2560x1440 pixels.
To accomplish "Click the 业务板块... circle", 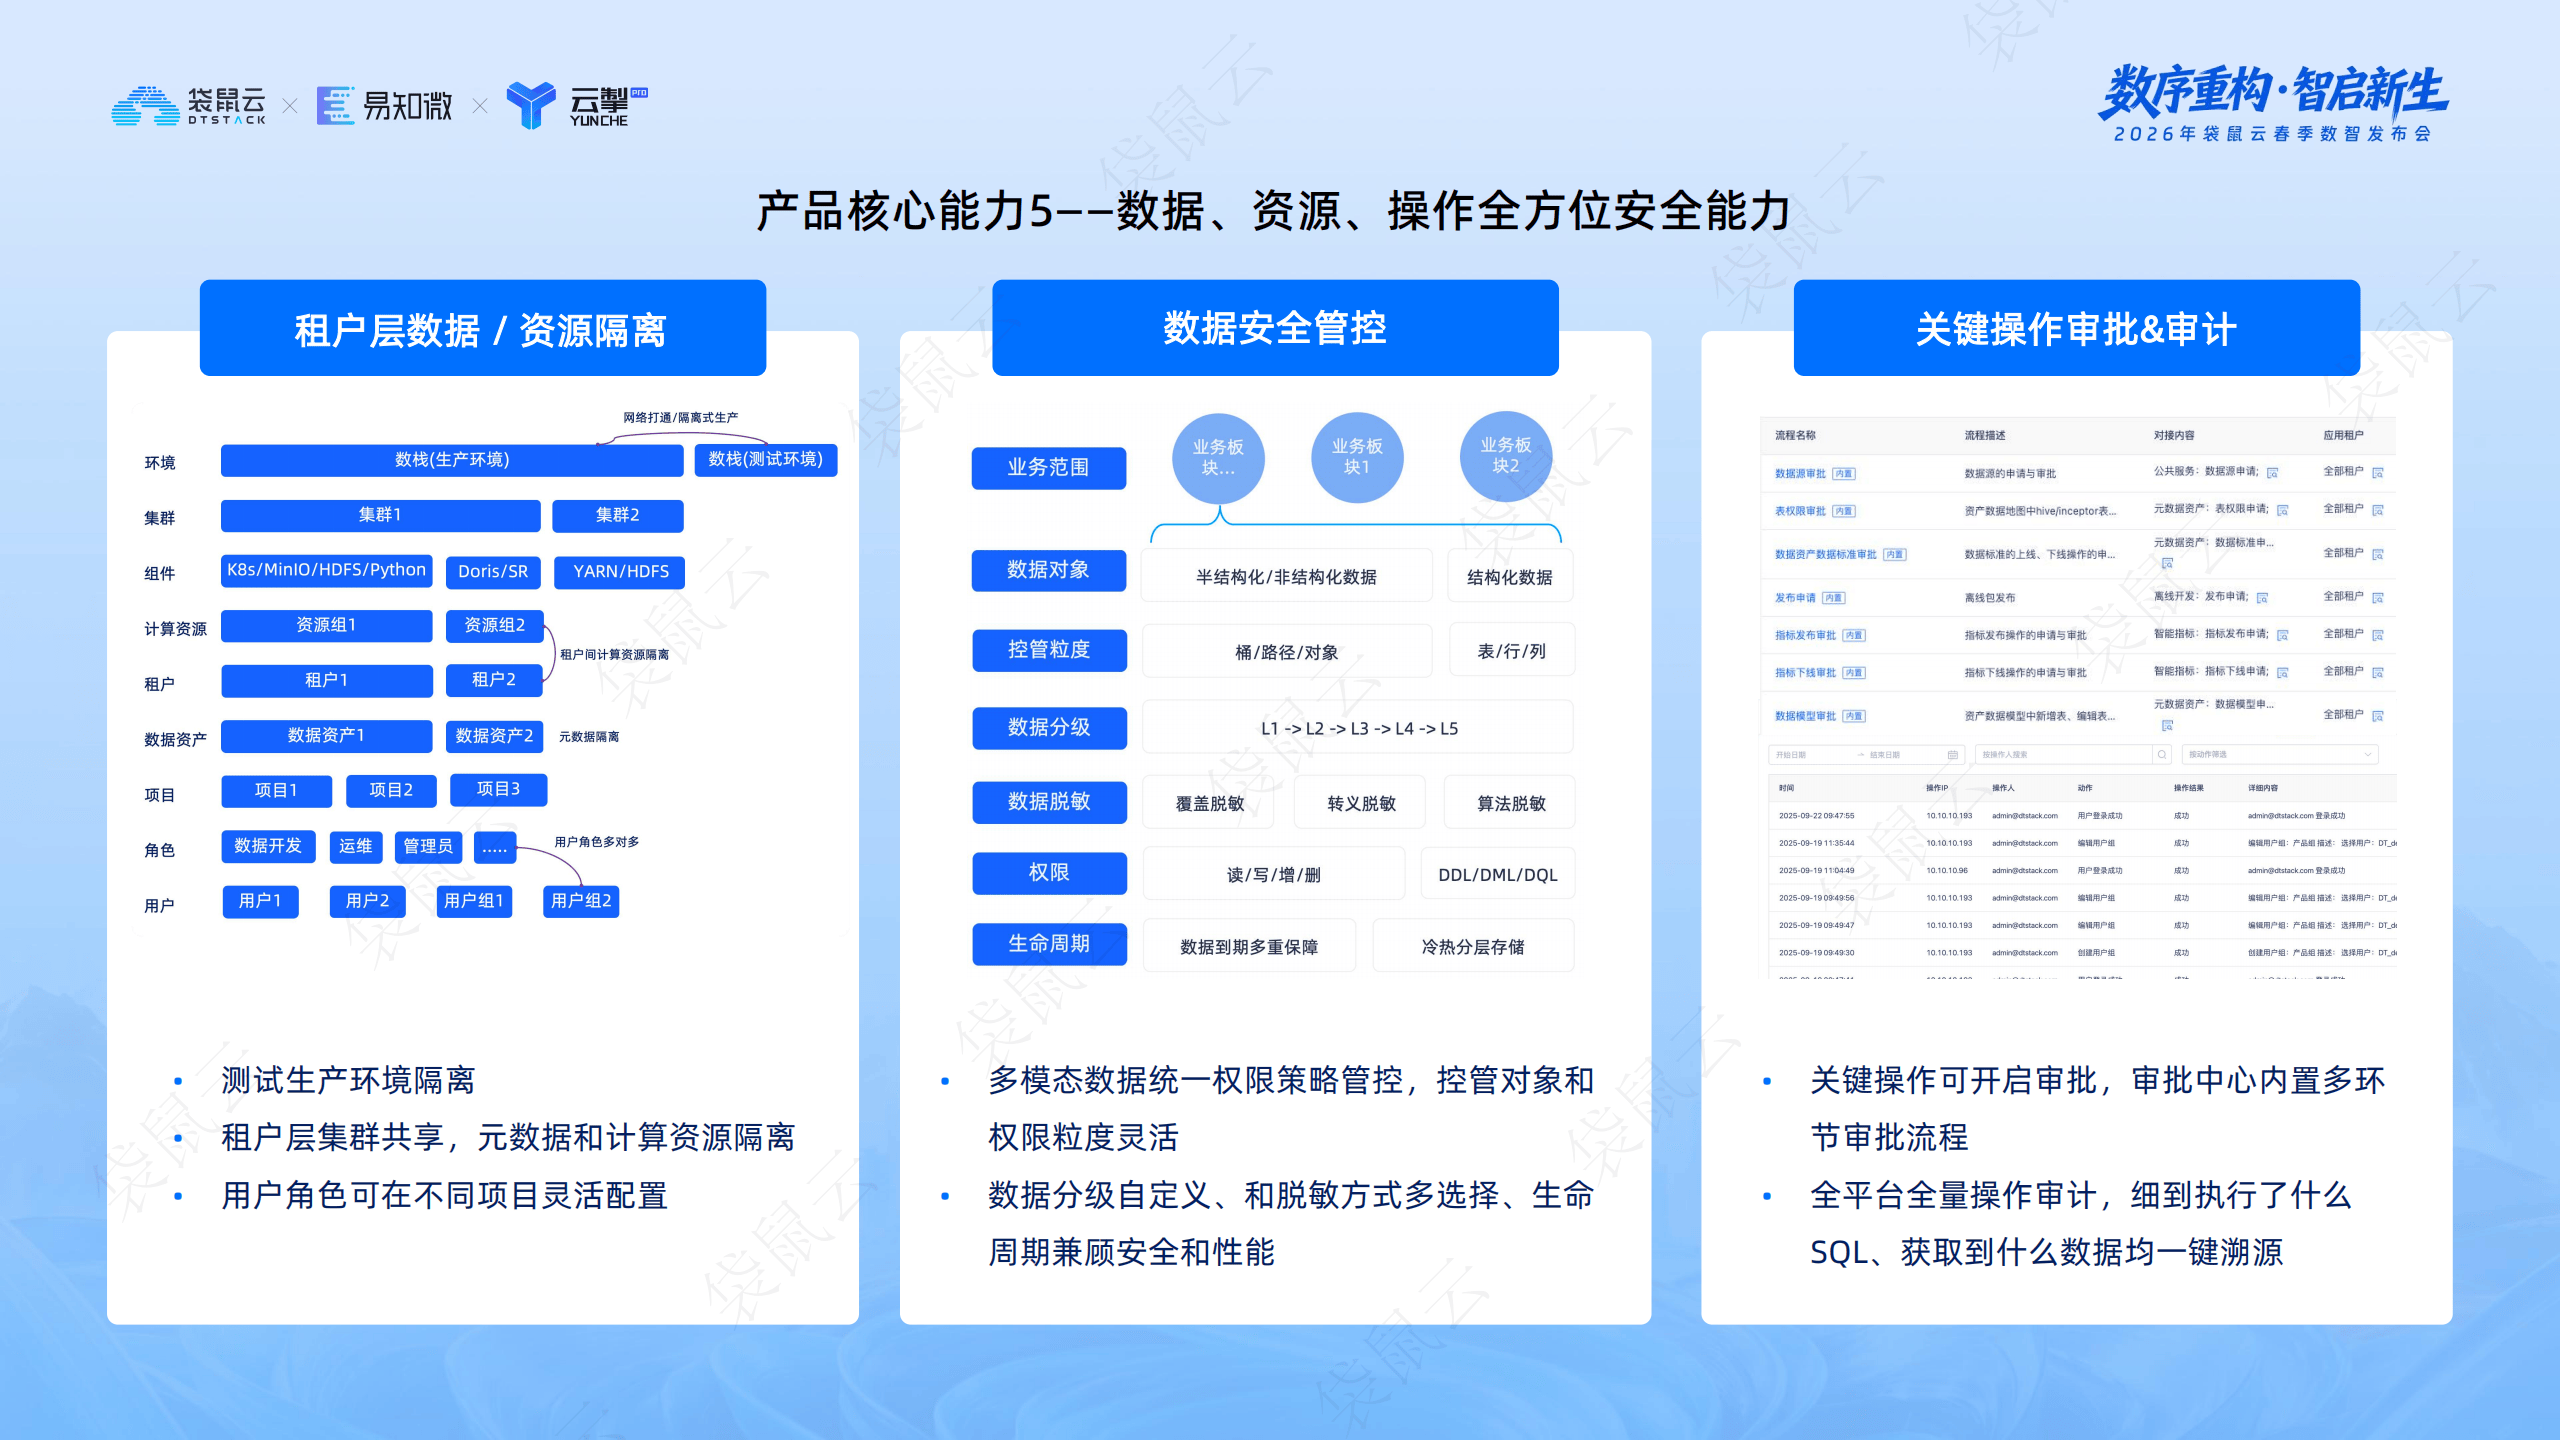I will click(1218, 459).
